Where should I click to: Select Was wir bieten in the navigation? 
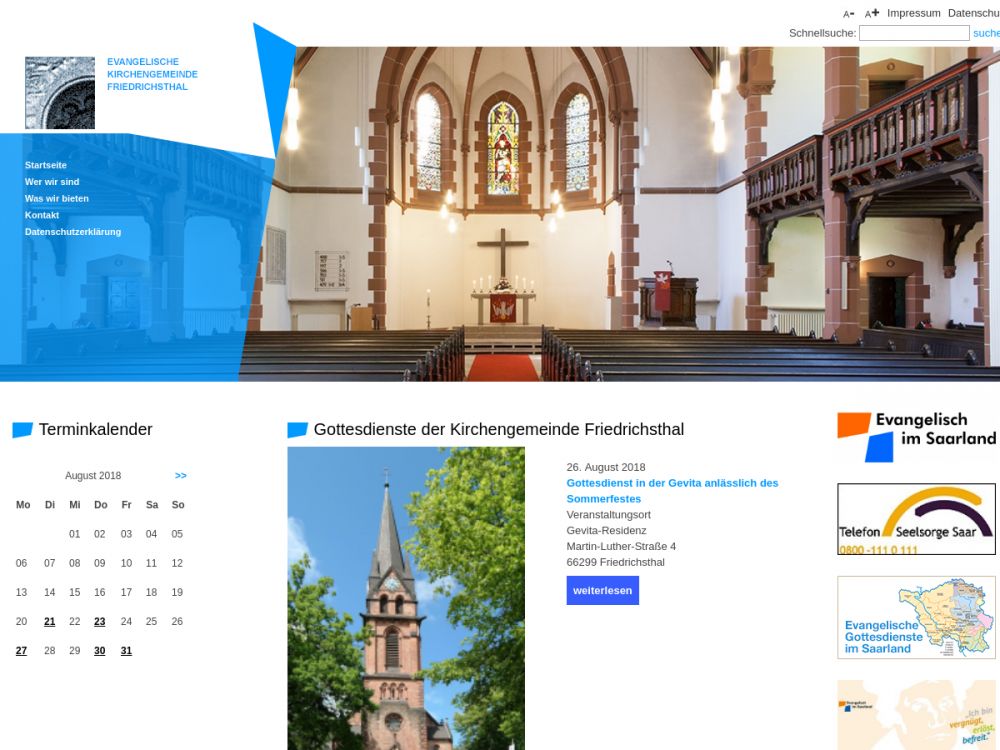(x=57, y=198)
